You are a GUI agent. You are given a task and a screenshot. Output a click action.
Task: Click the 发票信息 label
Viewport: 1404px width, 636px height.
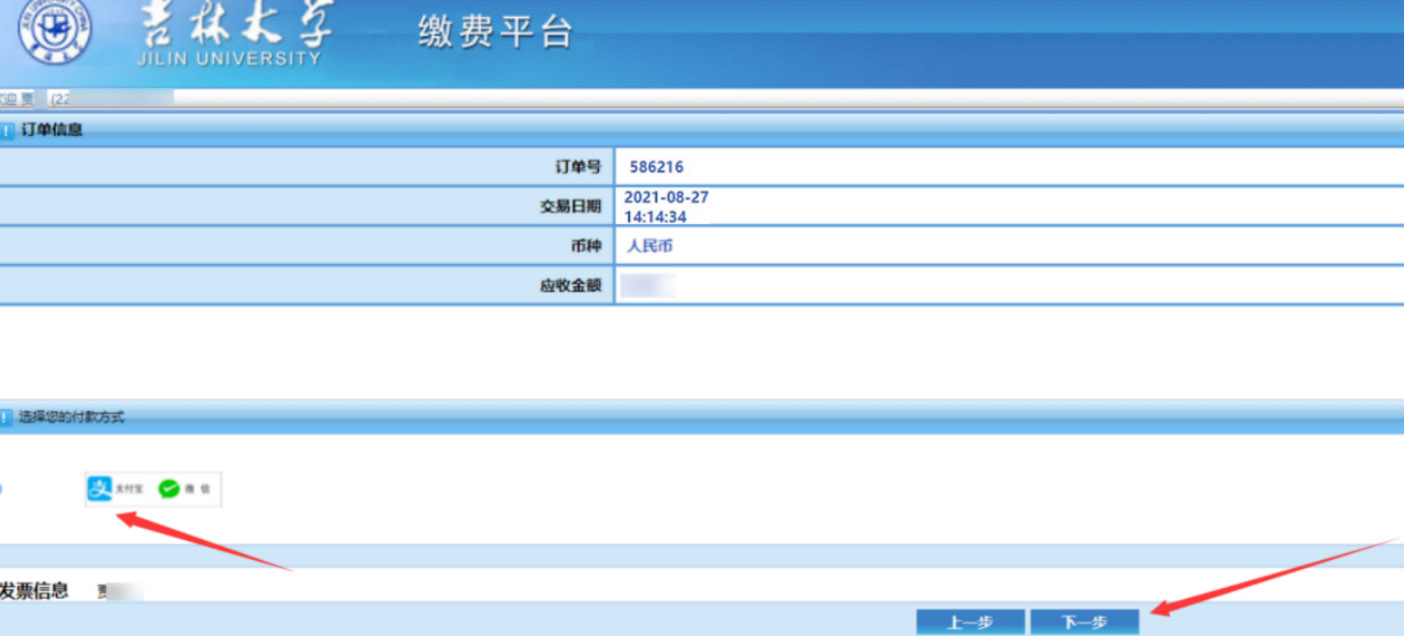34,590
